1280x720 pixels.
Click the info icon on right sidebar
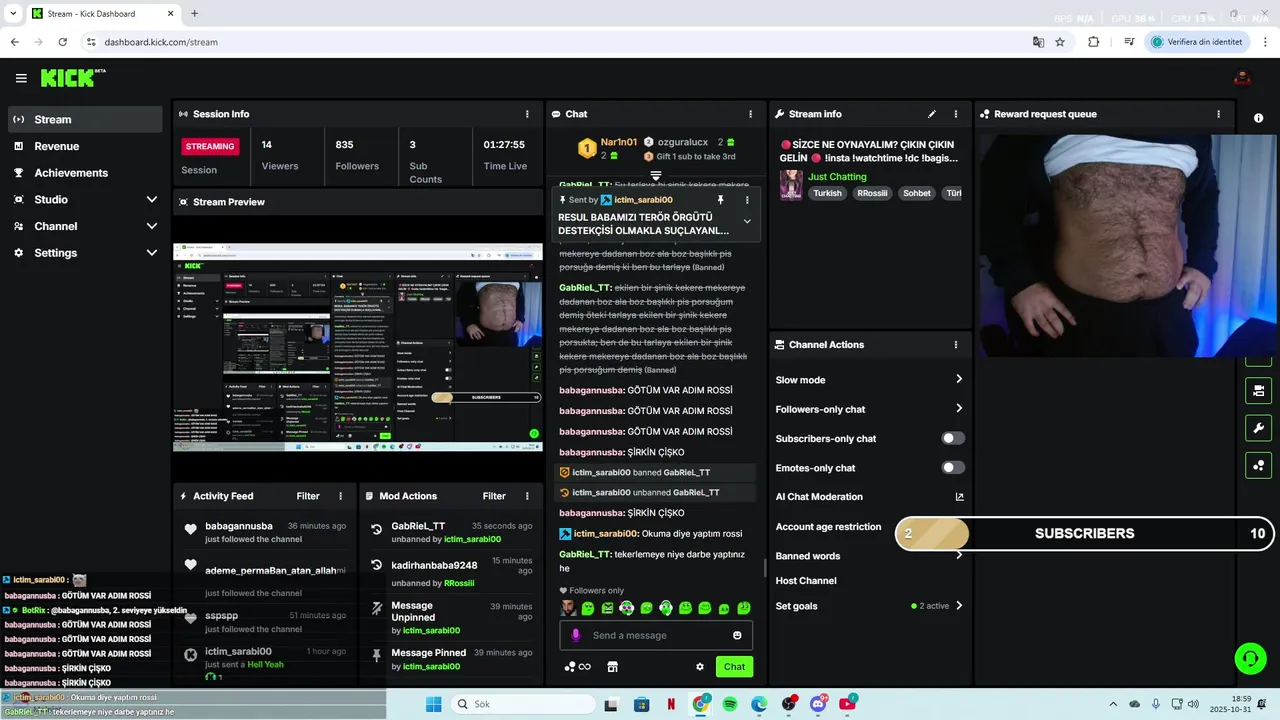tap(1258, 118)
